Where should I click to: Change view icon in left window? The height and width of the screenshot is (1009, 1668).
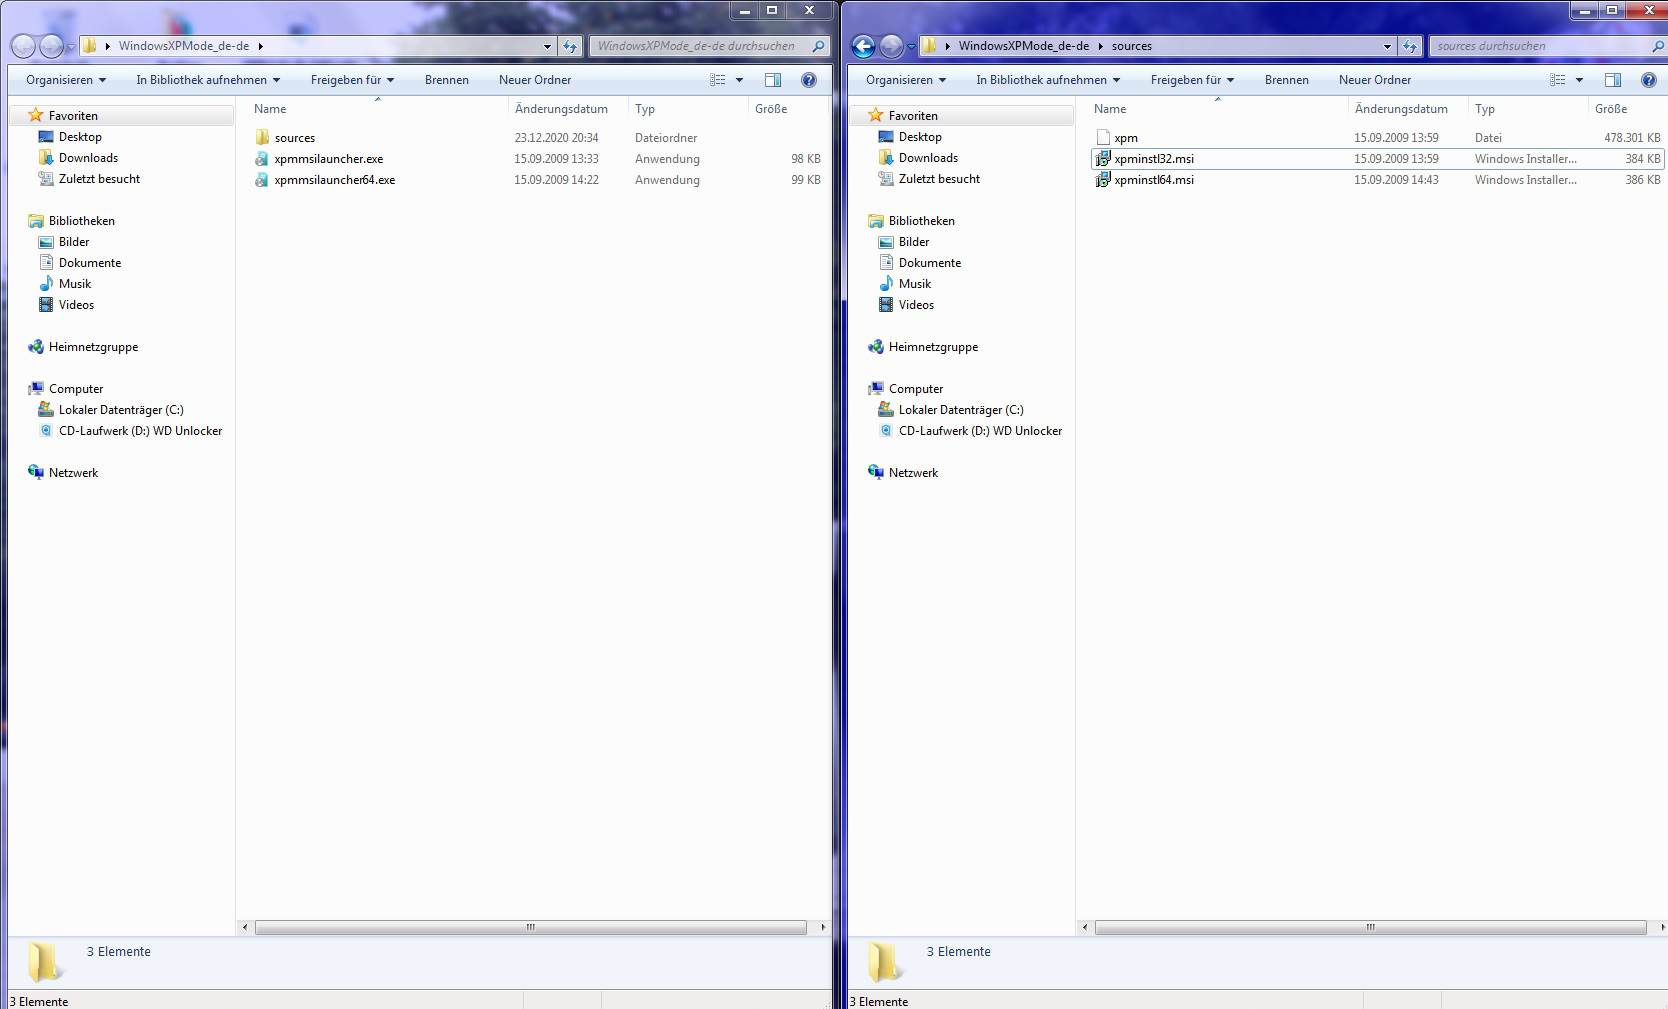click(x=718, y=80)
